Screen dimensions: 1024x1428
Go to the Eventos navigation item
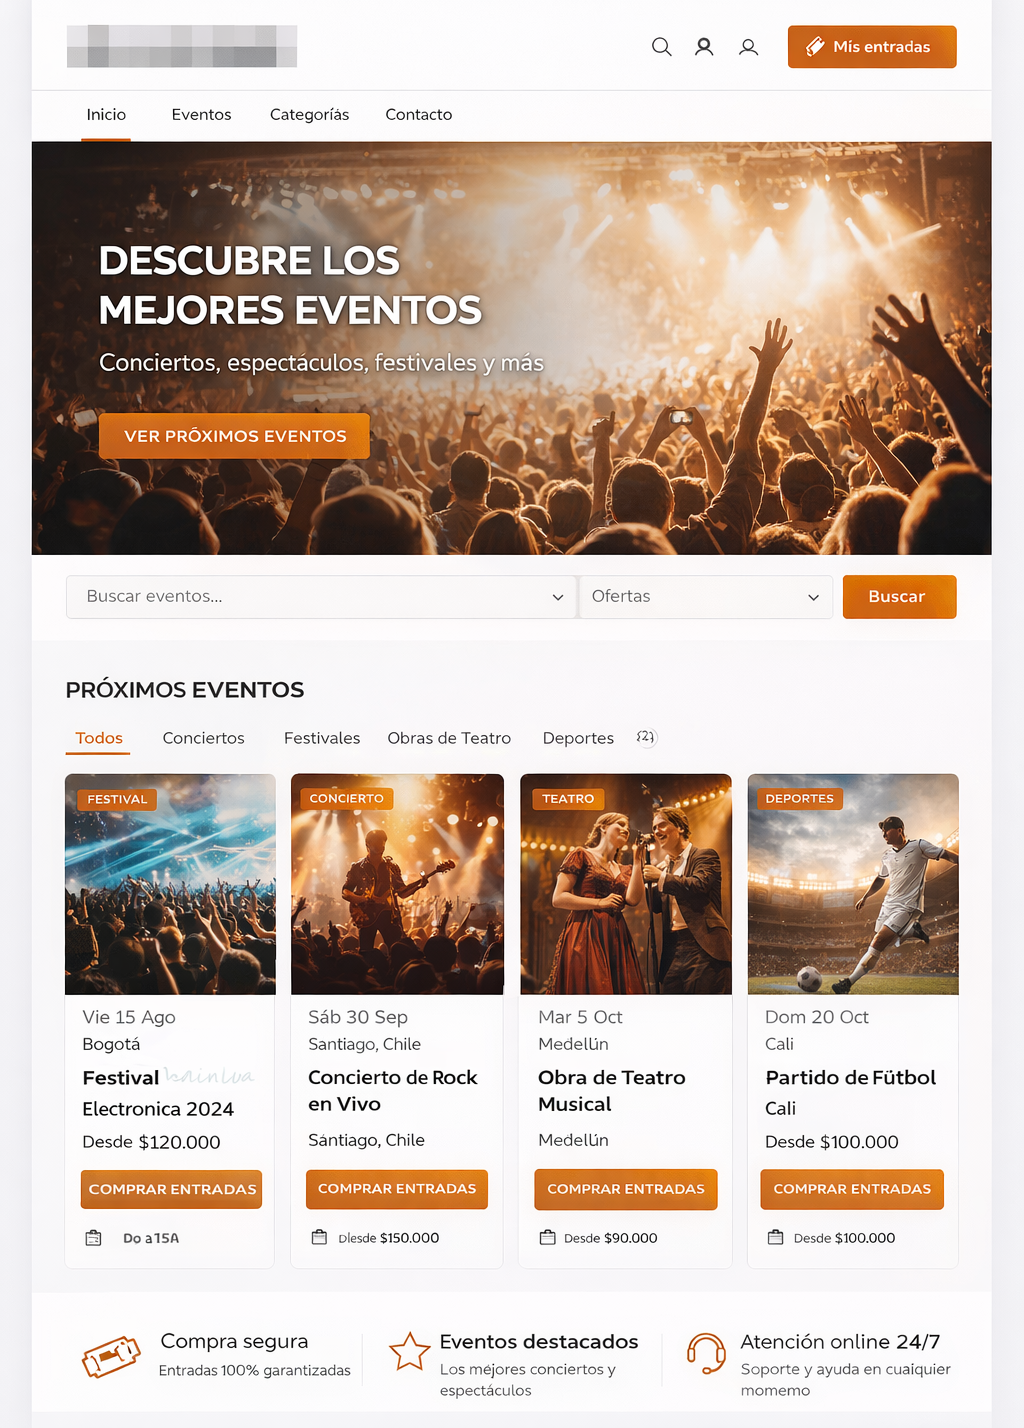click(x=201, y=115)
